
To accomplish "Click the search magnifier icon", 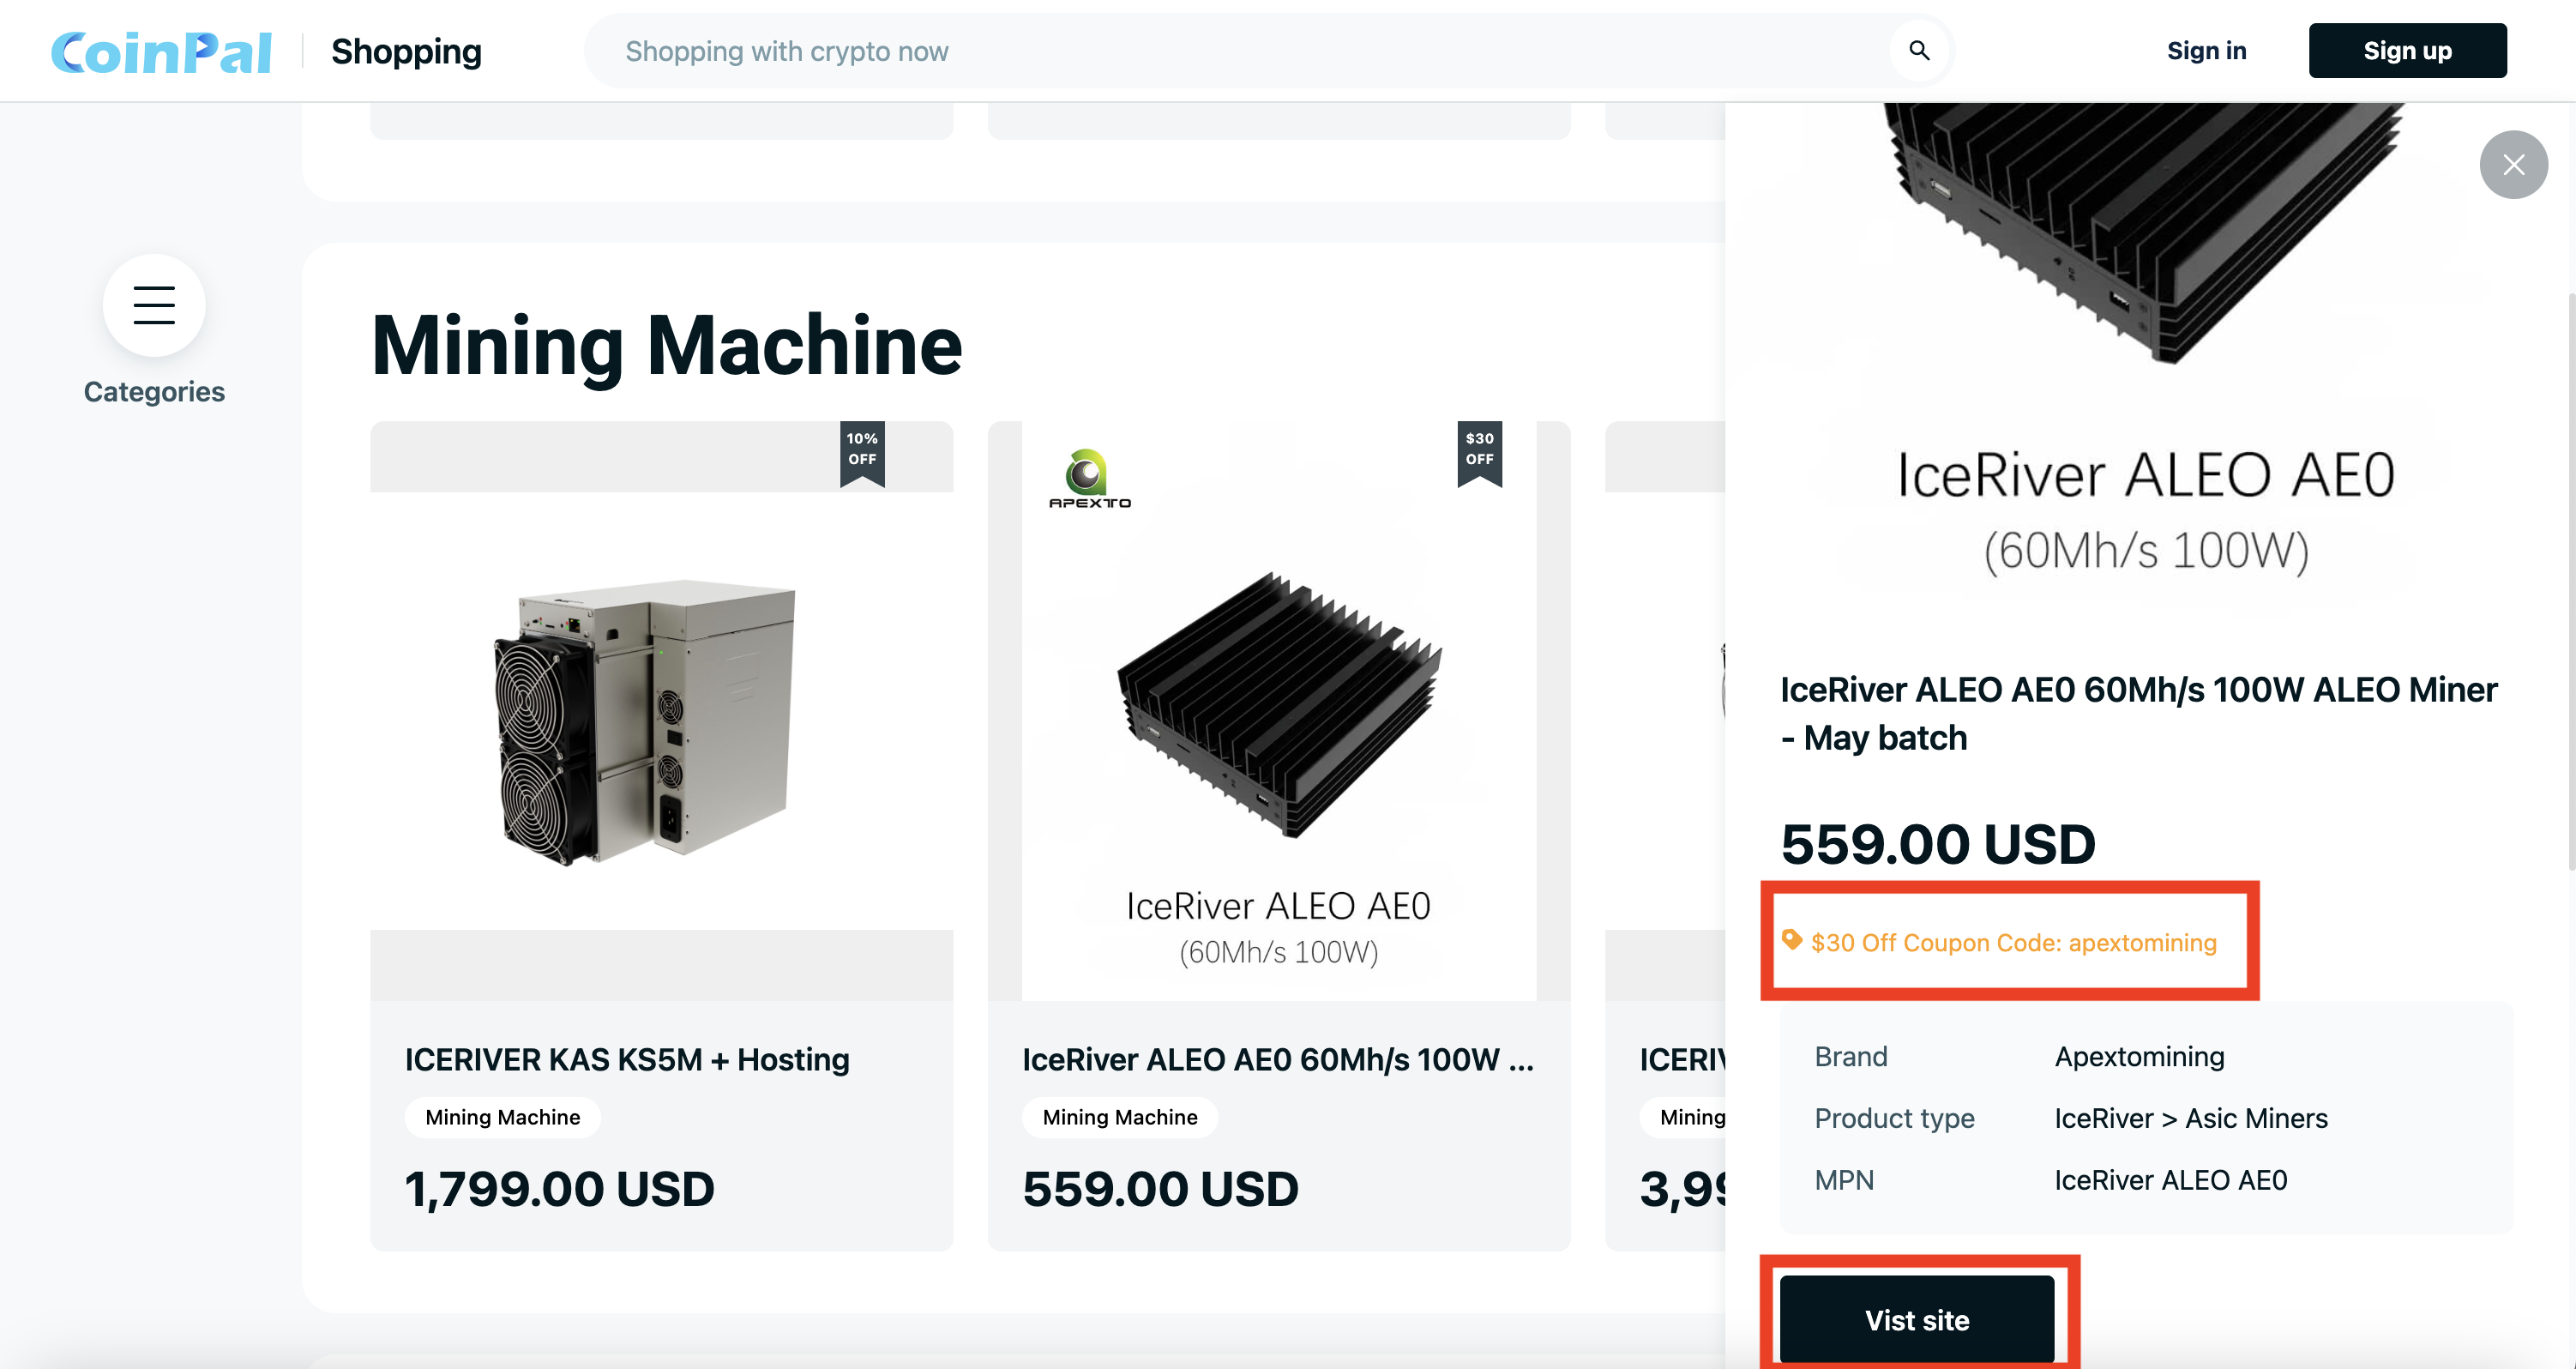I will click(x=1918, y=50).
